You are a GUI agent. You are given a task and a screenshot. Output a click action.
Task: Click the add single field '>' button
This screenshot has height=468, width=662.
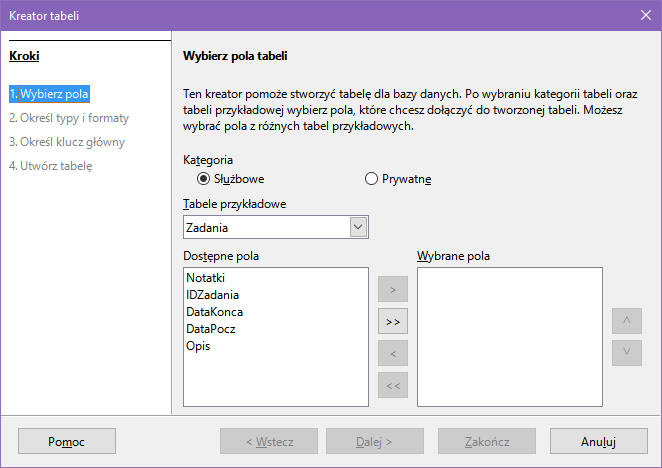pos(392,290)
